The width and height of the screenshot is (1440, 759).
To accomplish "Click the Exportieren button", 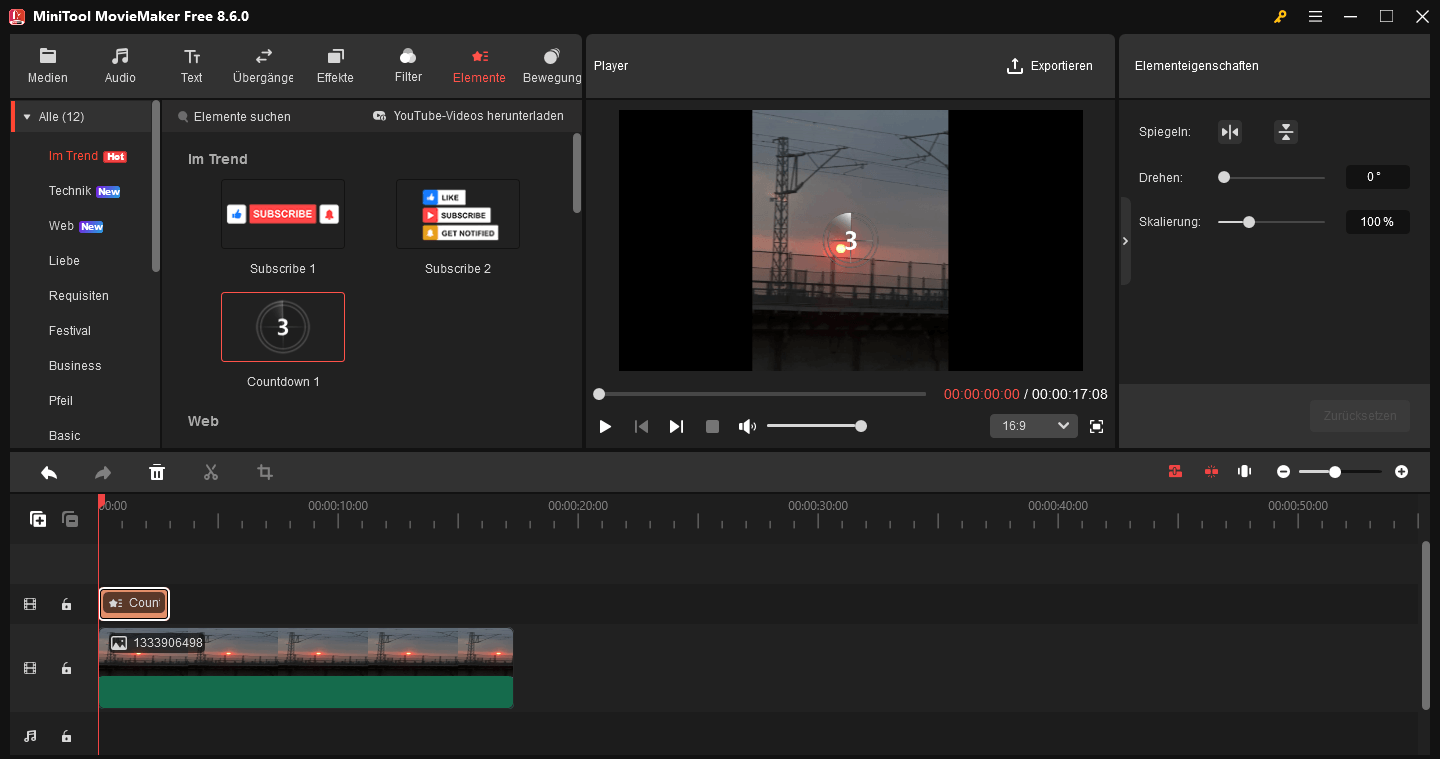I will 1050,66.
